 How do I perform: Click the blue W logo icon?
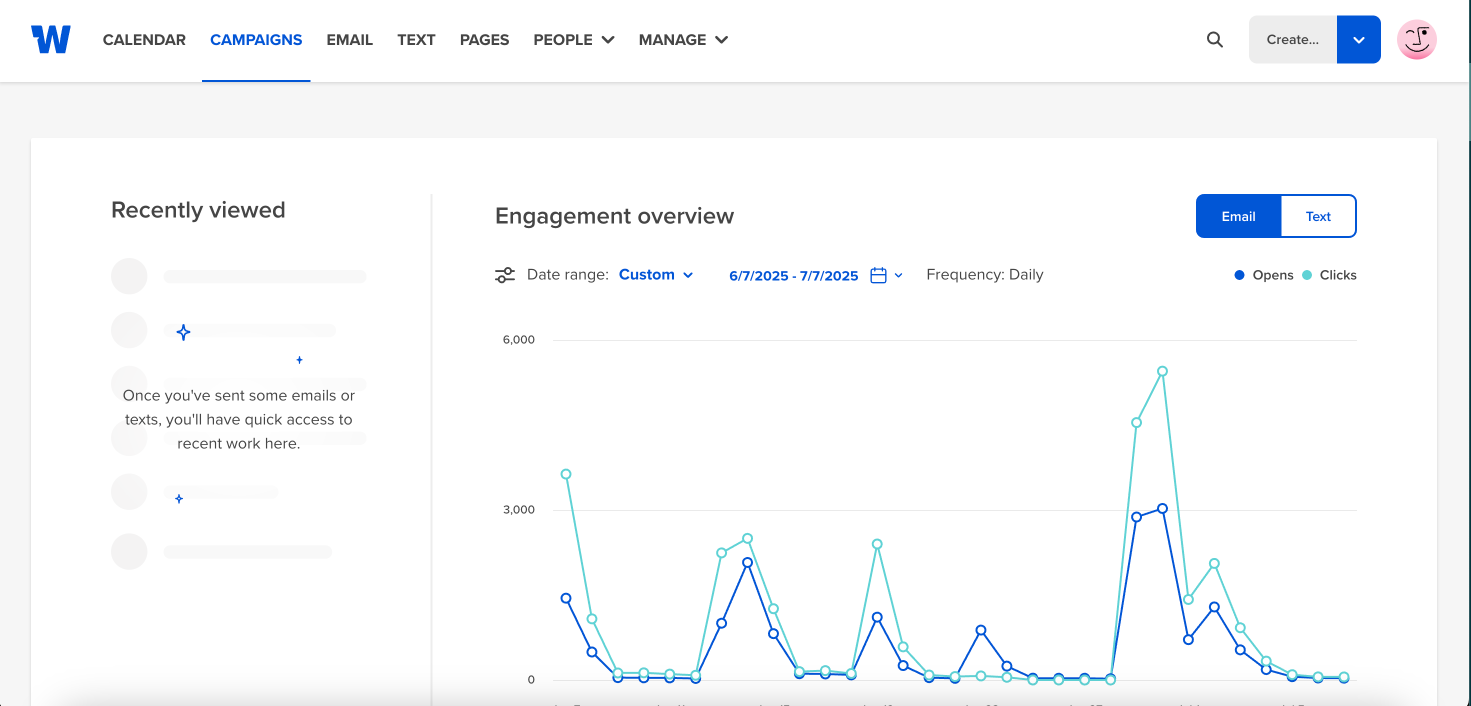[x=51, y=40]
